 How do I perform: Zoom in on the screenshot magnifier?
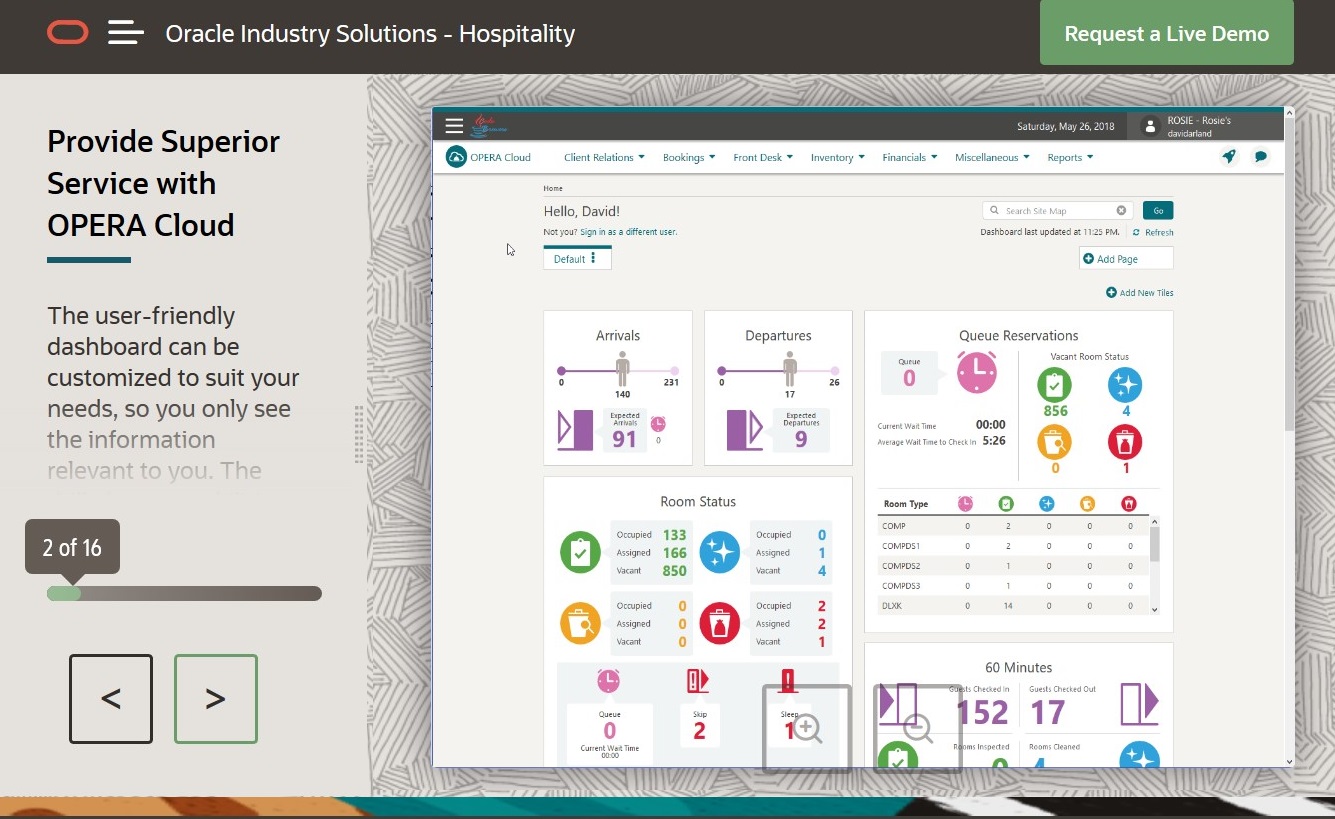[x=807, y=728]
